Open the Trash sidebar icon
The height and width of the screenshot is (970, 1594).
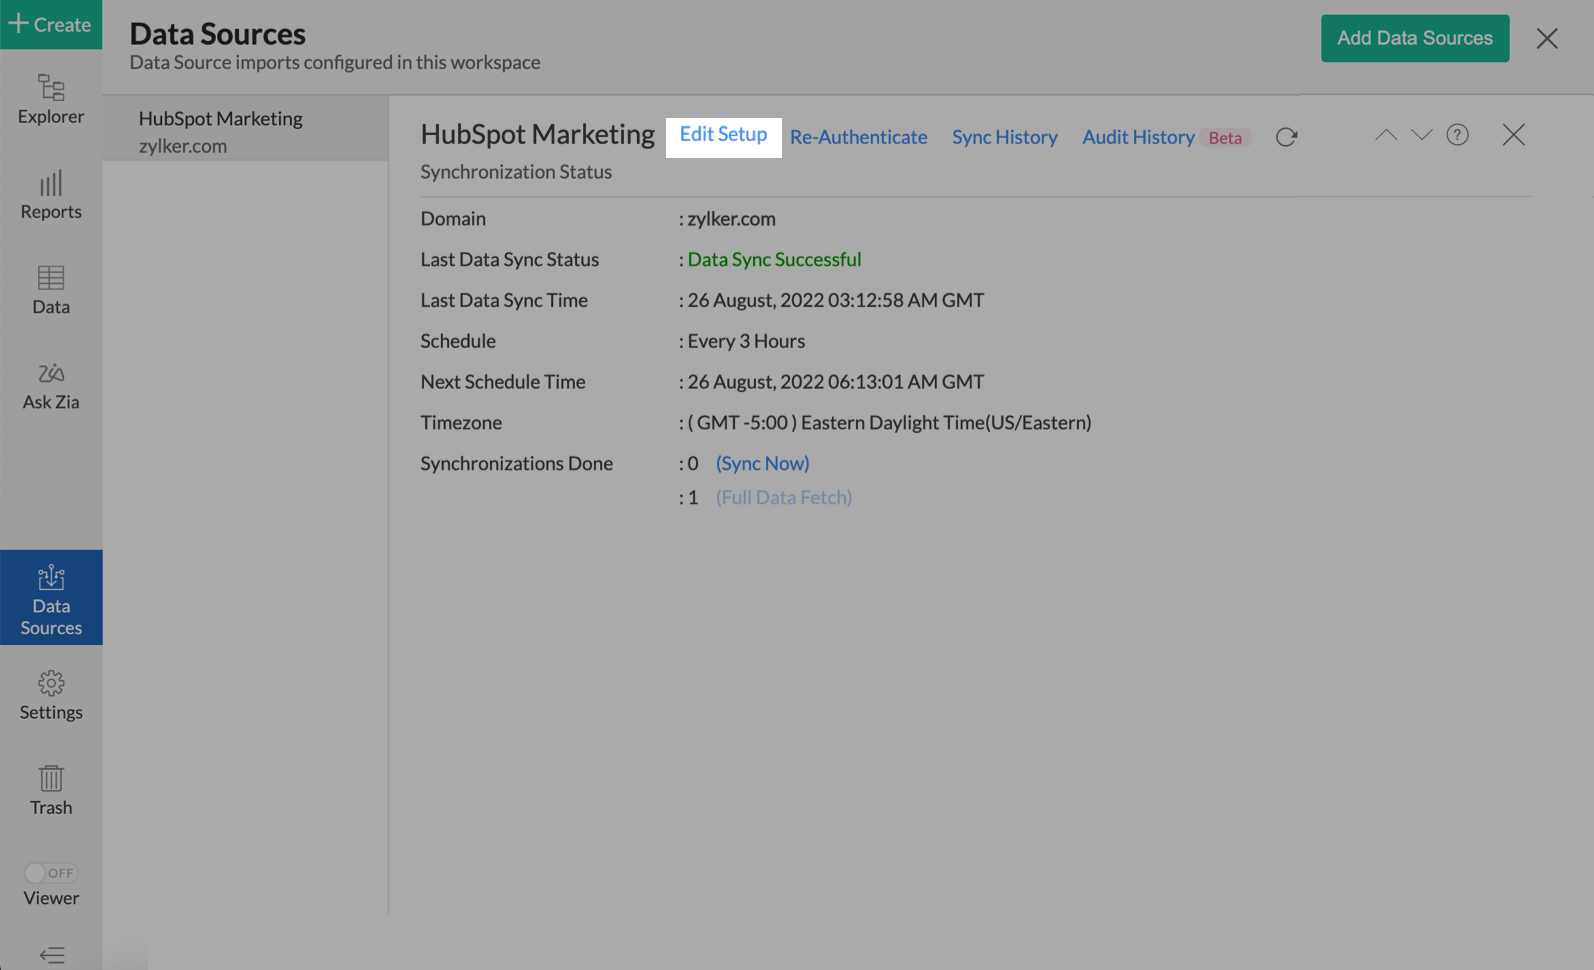pyautogui.click(x=51, y=790)
